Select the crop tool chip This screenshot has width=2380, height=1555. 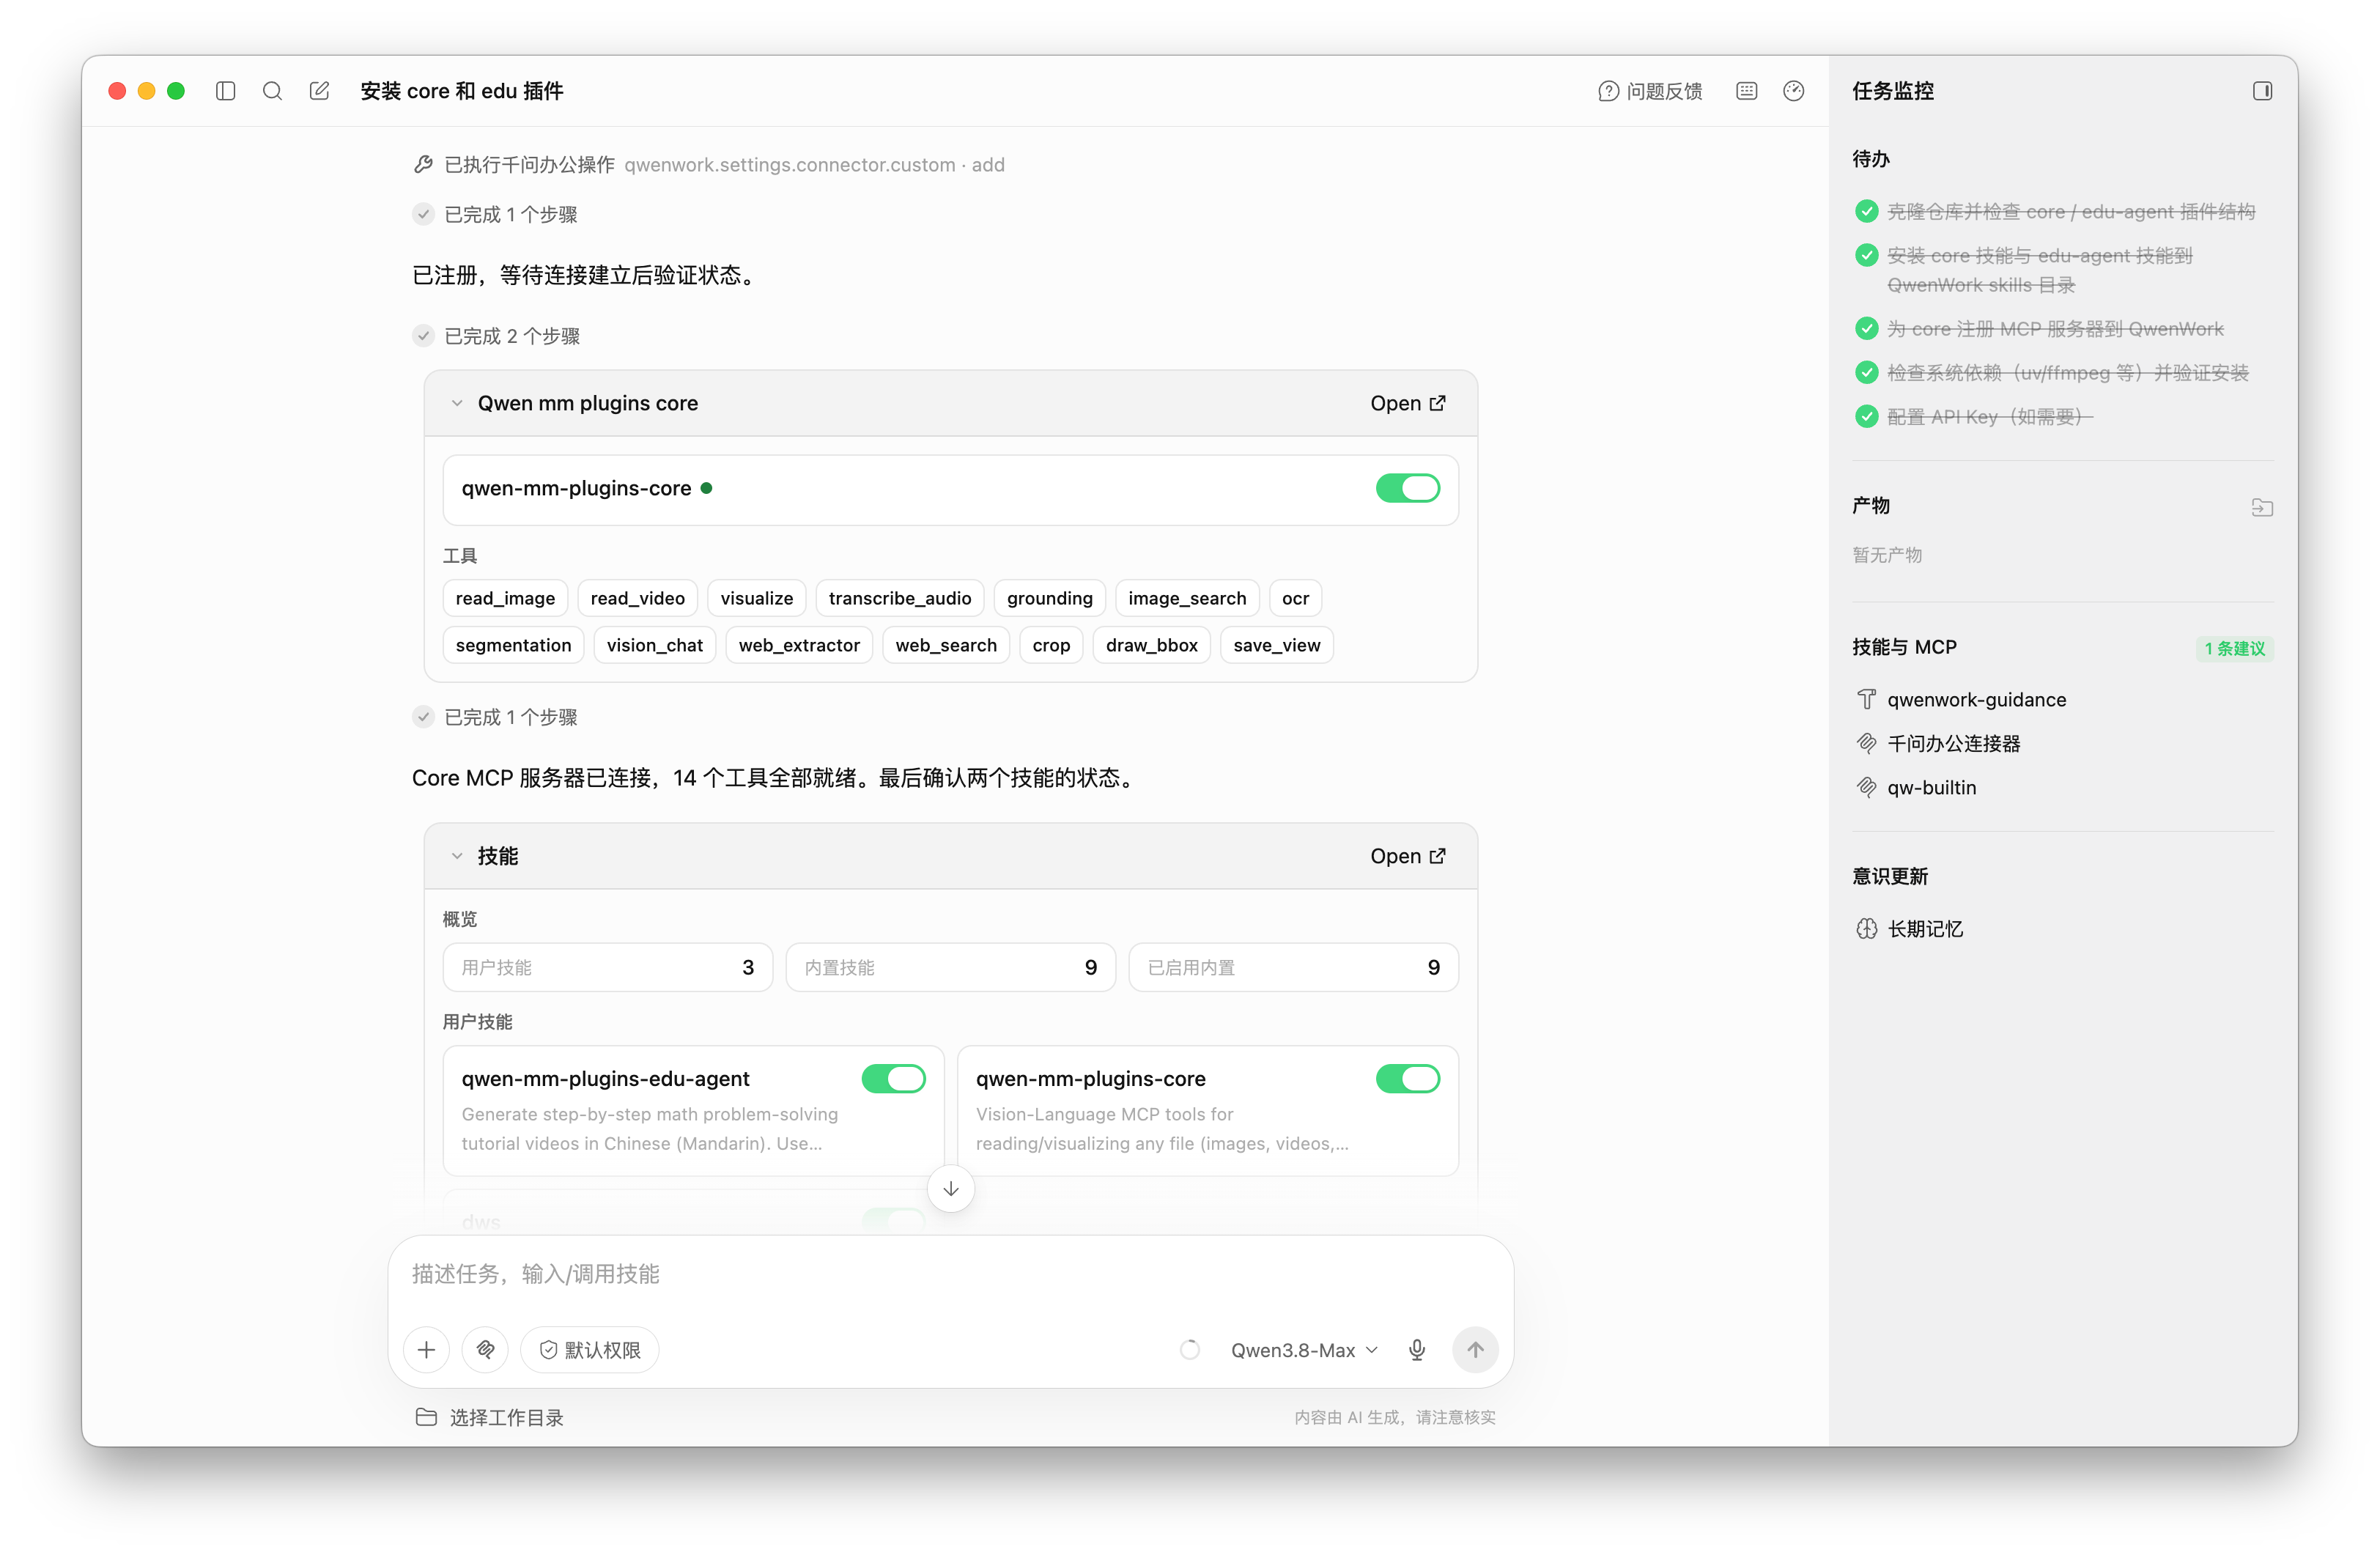(x=1051, y=645)
